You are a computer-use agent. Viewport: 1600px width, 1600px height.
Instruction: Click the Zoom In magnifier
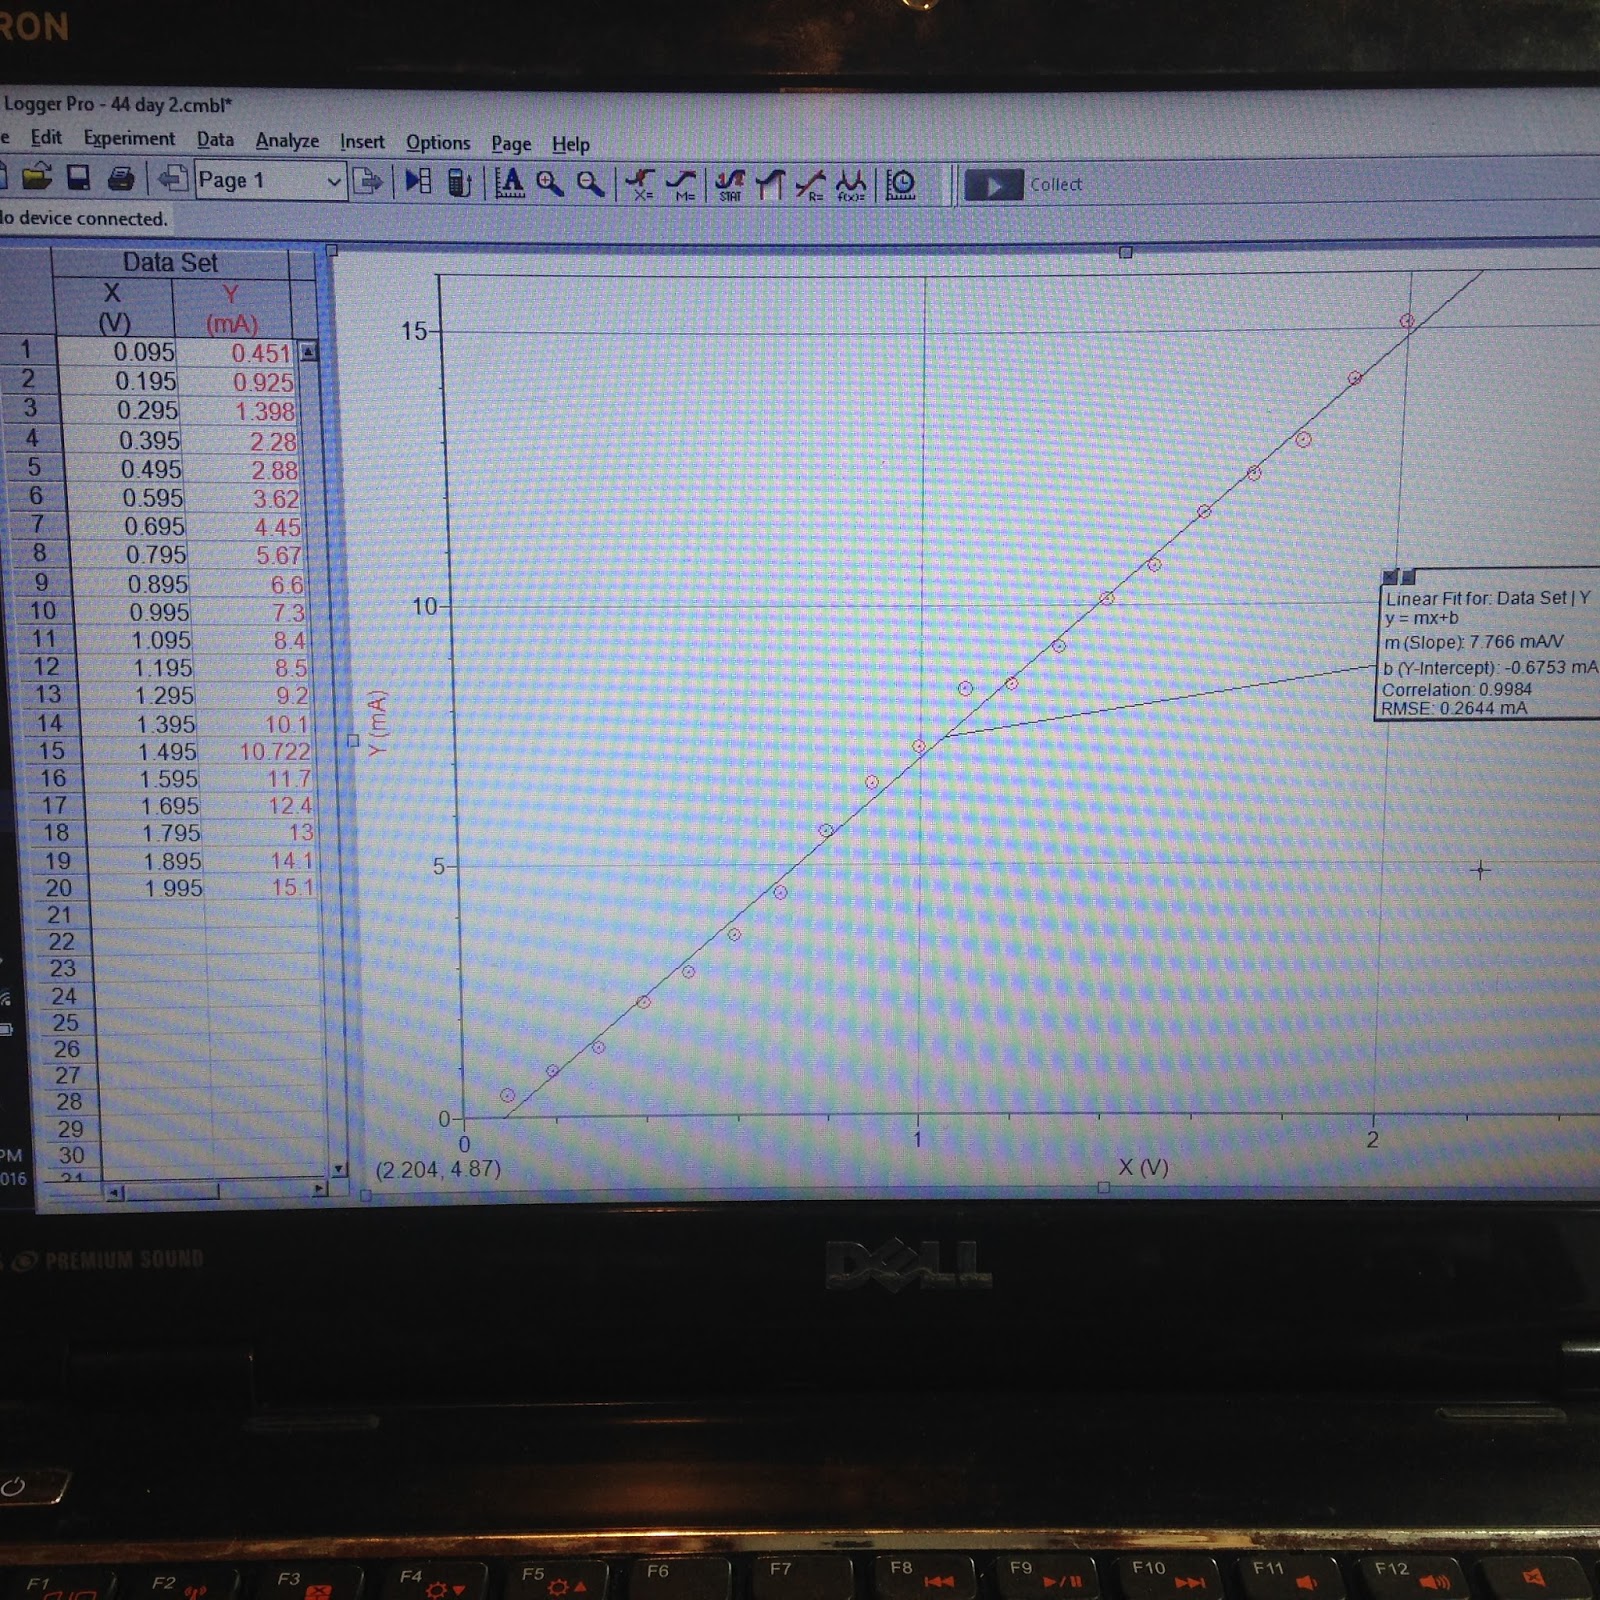[x=549, y=183]
